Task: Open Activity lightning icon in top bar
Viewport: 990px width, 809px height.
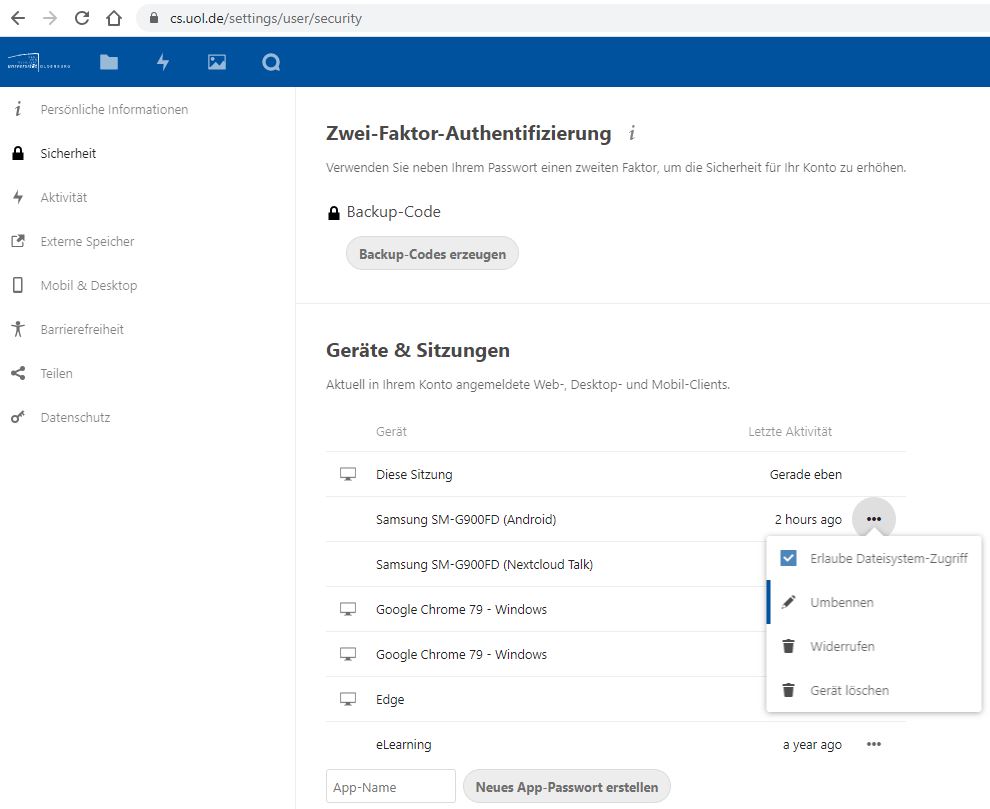Action: 163,62
